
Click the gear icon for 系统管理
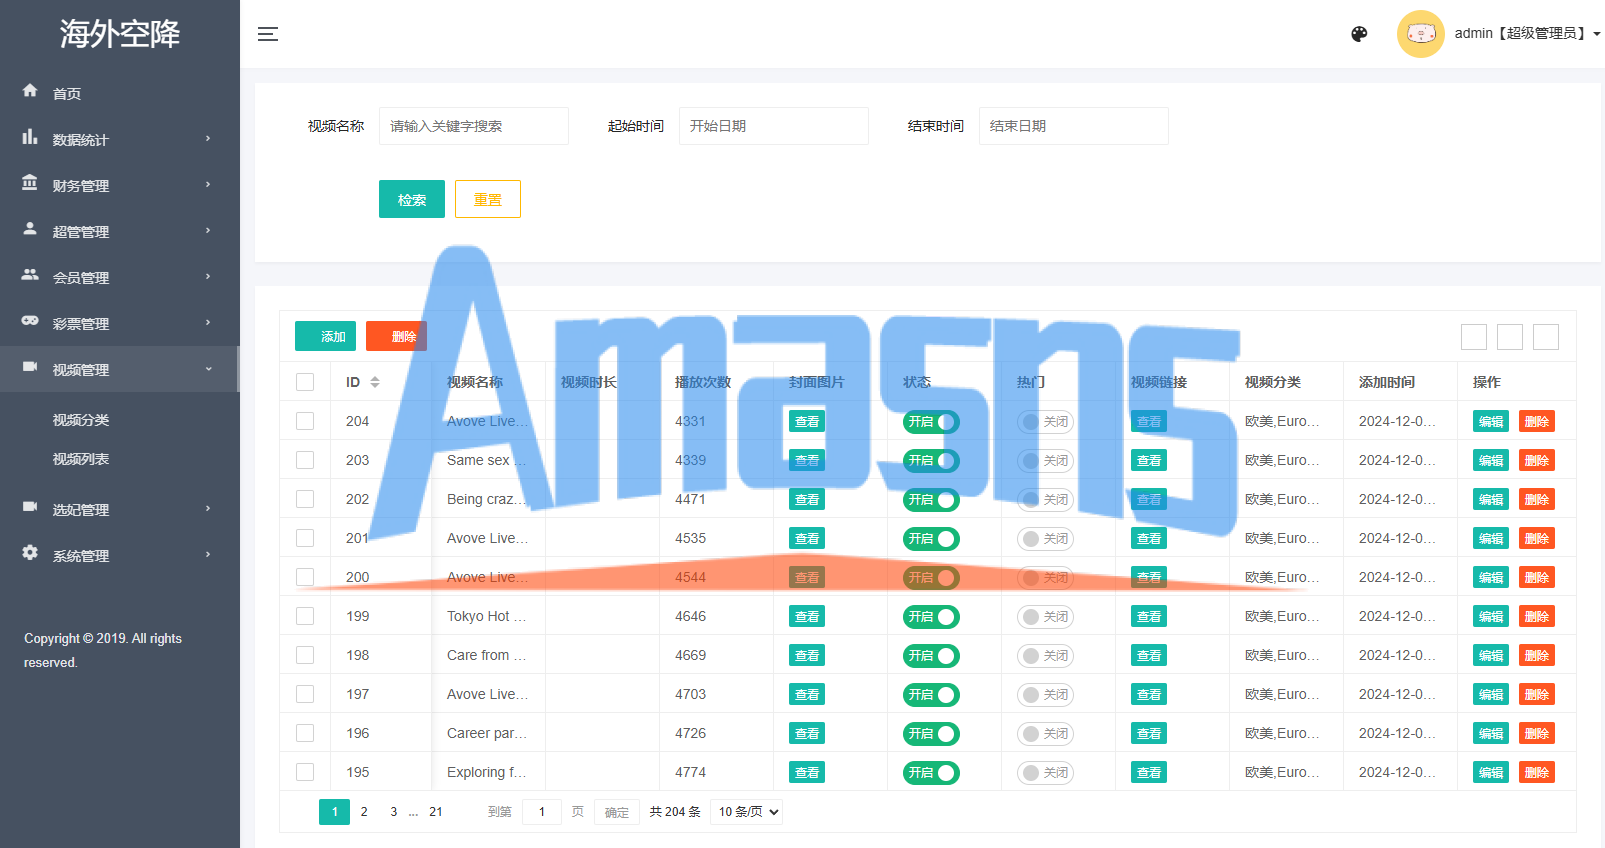click(30, 553)
